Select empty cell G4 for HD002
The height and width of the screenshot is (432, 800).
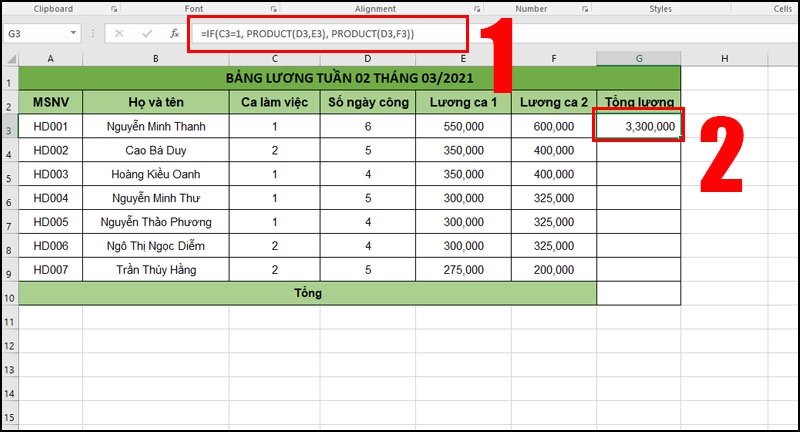[638, 151]
